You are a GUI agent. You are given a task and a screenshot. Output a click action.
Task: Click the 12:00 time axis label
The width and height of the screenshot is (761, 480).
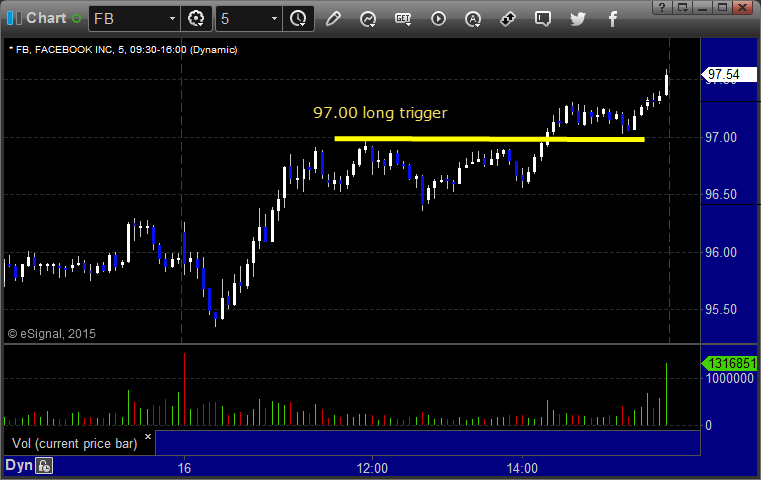(372, 468)
